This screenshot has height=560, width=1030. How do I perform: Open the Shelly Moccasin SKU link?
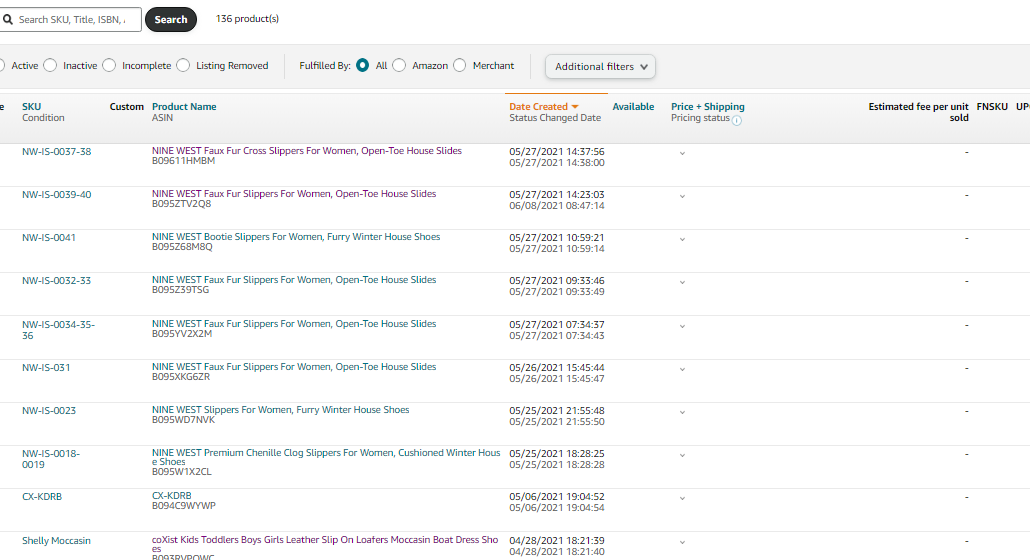pyautogui.click(x=56, y=541)
